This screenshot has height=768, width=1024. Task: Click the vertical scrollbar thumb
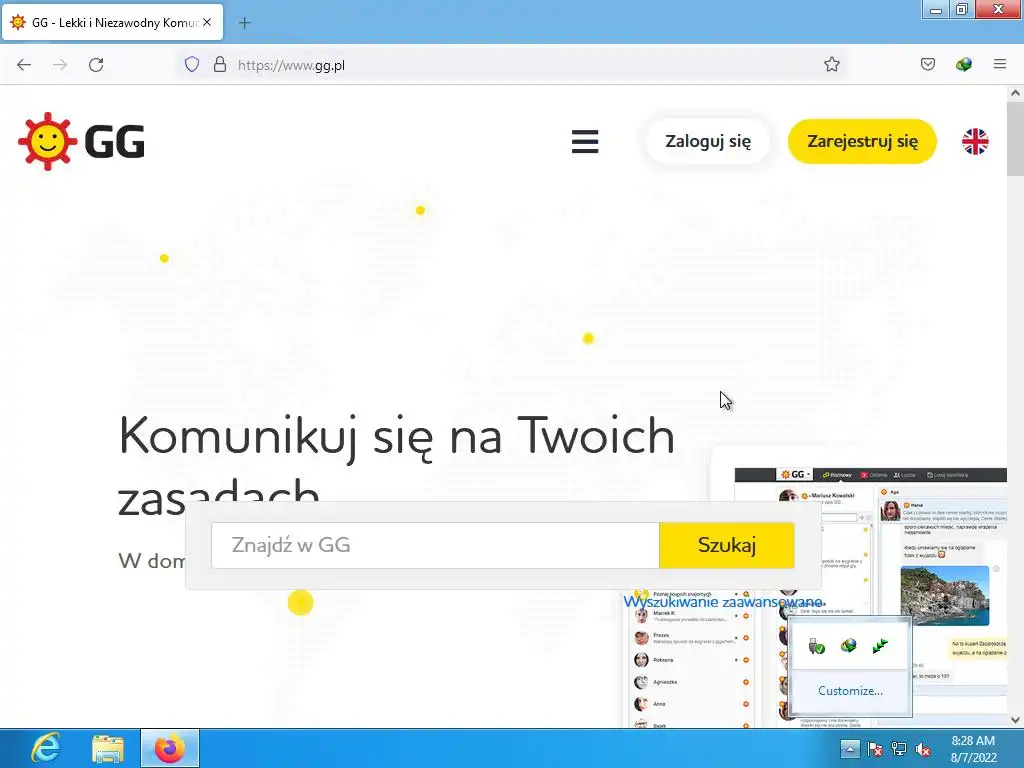pos(1016,138)
